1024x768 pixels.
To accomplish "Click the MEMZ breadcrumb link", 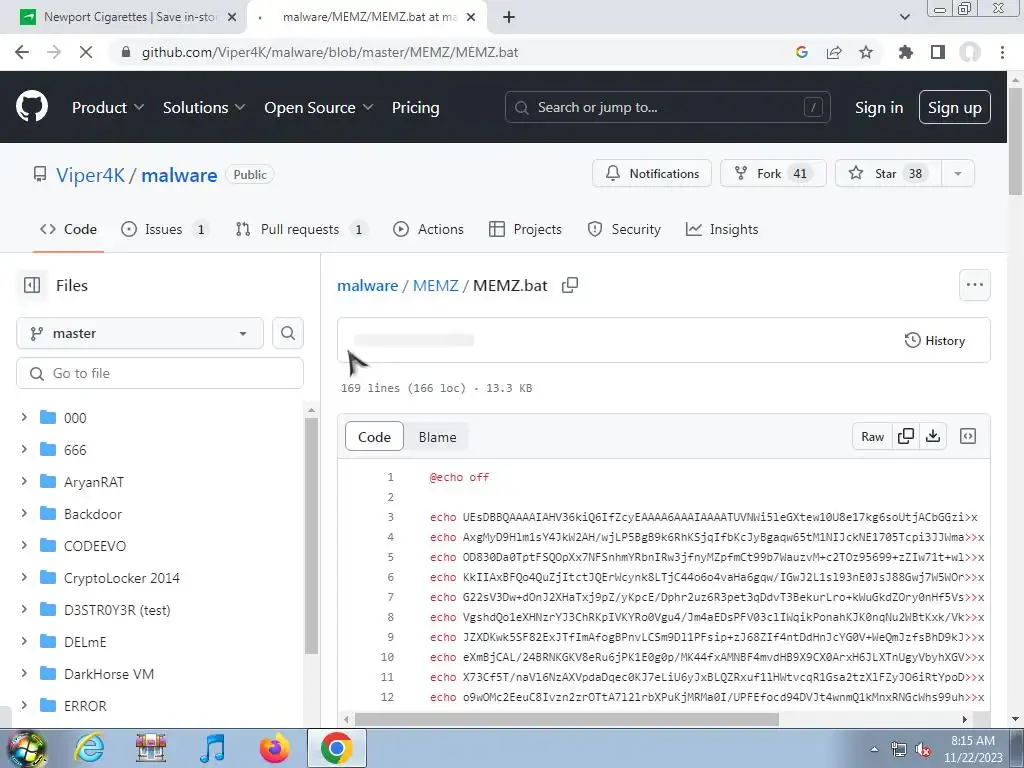I will (435, 285).
